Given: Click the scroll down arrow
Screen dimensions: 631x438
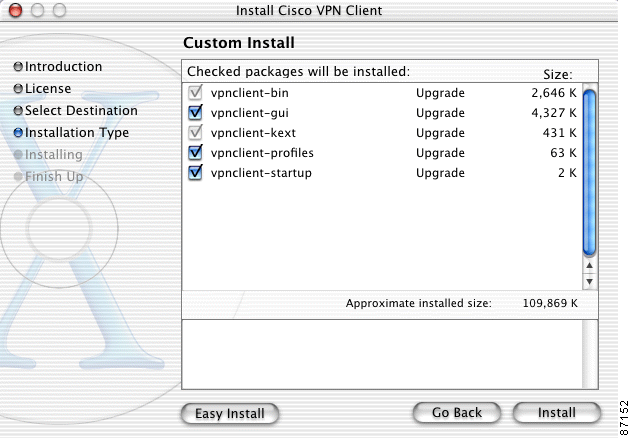Looking at the screenshot, I should click(x=589, y=281).
